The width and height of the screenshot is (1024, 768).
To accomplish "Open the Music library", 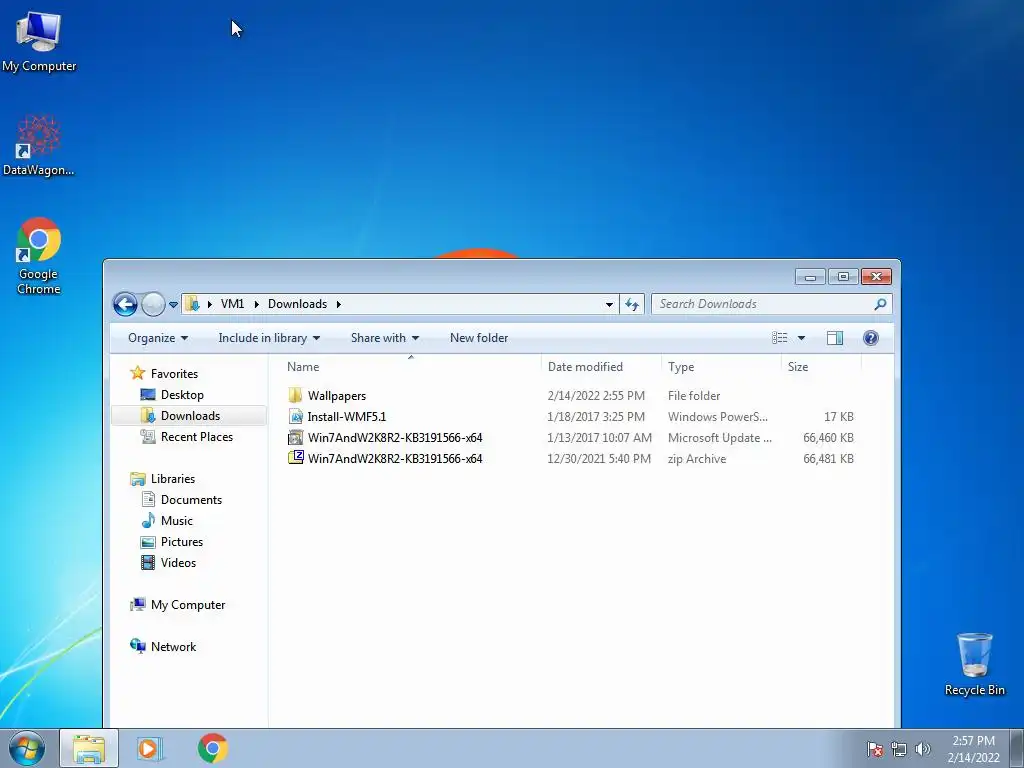I will pyautogui.click(x=176, y=520).
